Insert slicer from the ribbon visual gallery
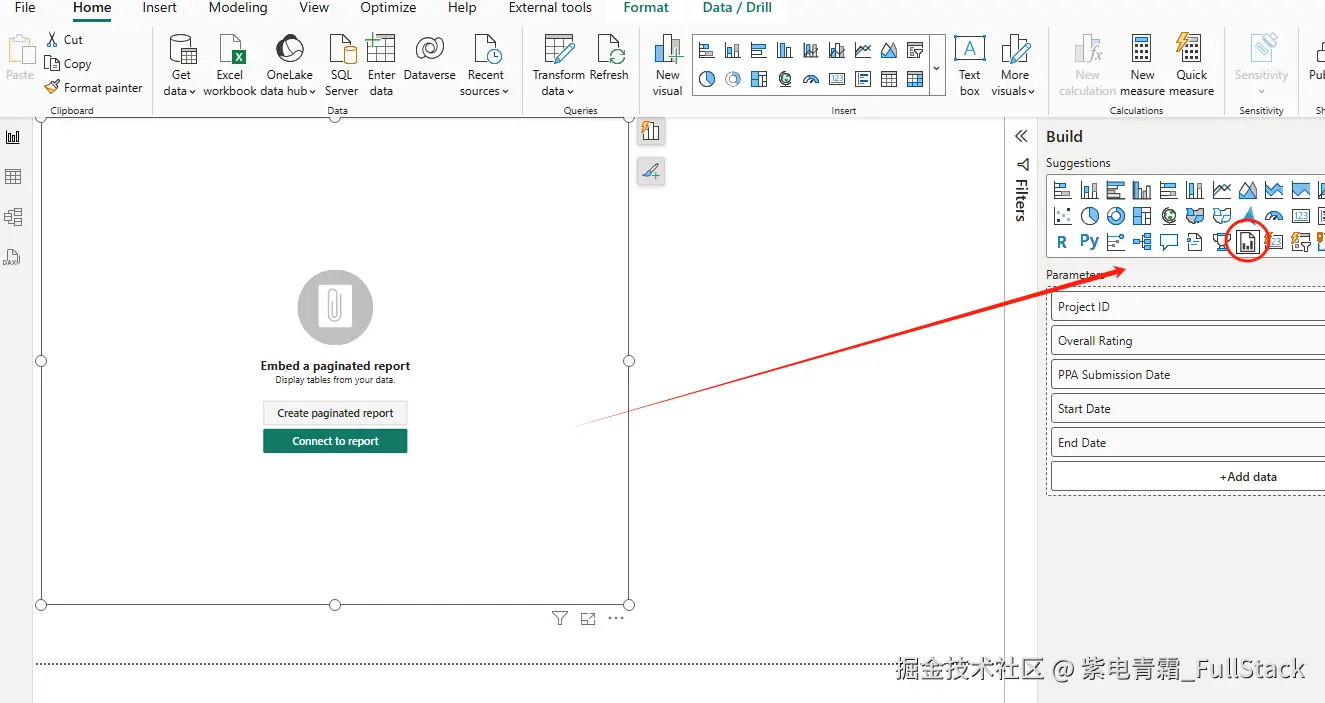 pyautogui.click(x=915, y=50)
